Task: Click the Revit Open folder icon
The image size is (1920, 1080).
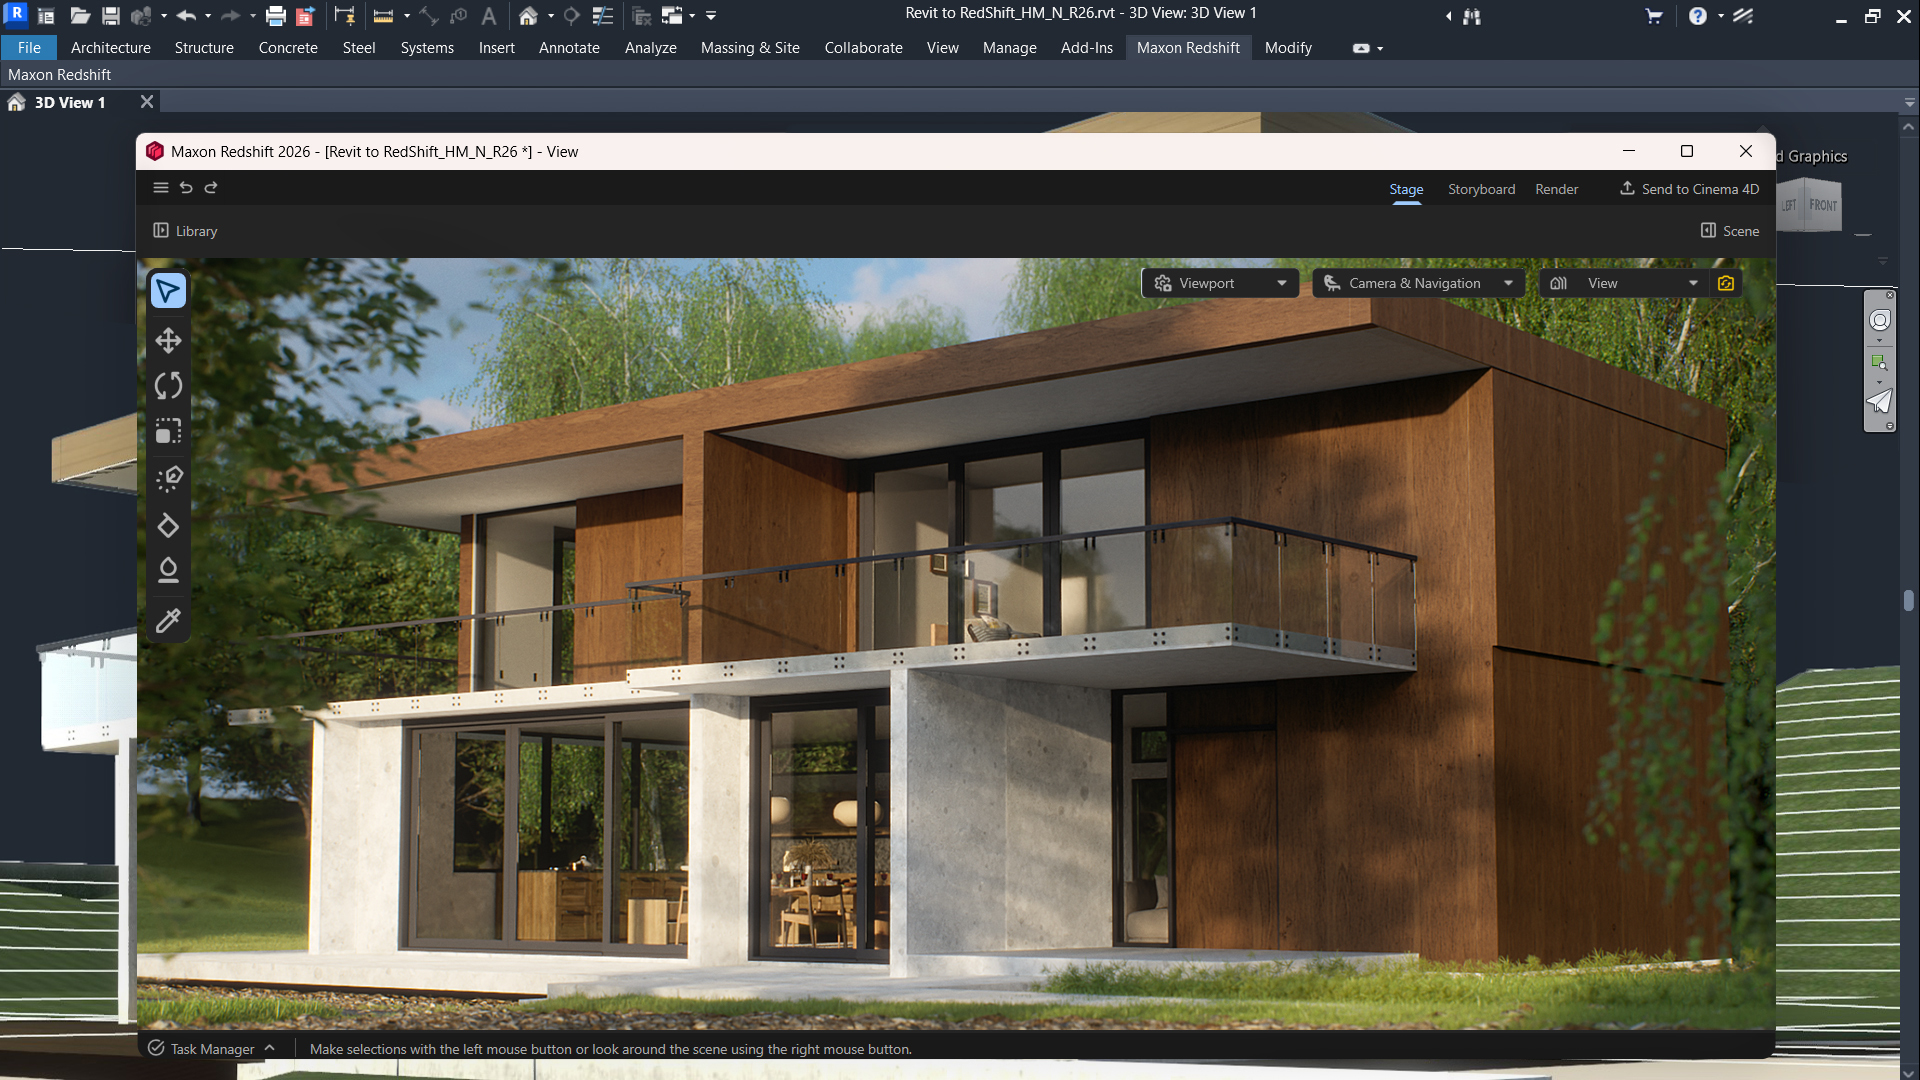Action: pos(80,16)
